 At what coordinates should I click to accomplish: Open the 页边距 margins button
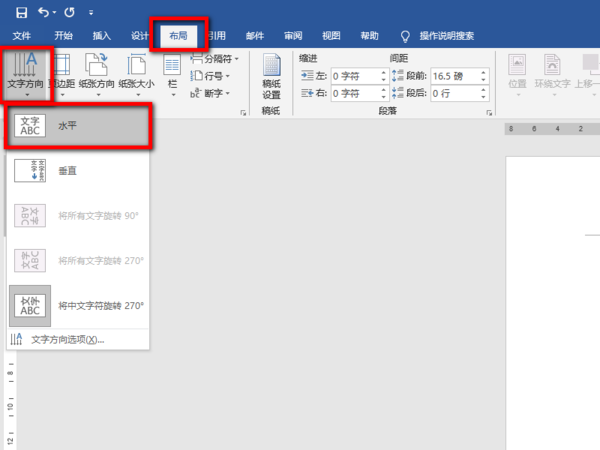[x=62, y=75]
